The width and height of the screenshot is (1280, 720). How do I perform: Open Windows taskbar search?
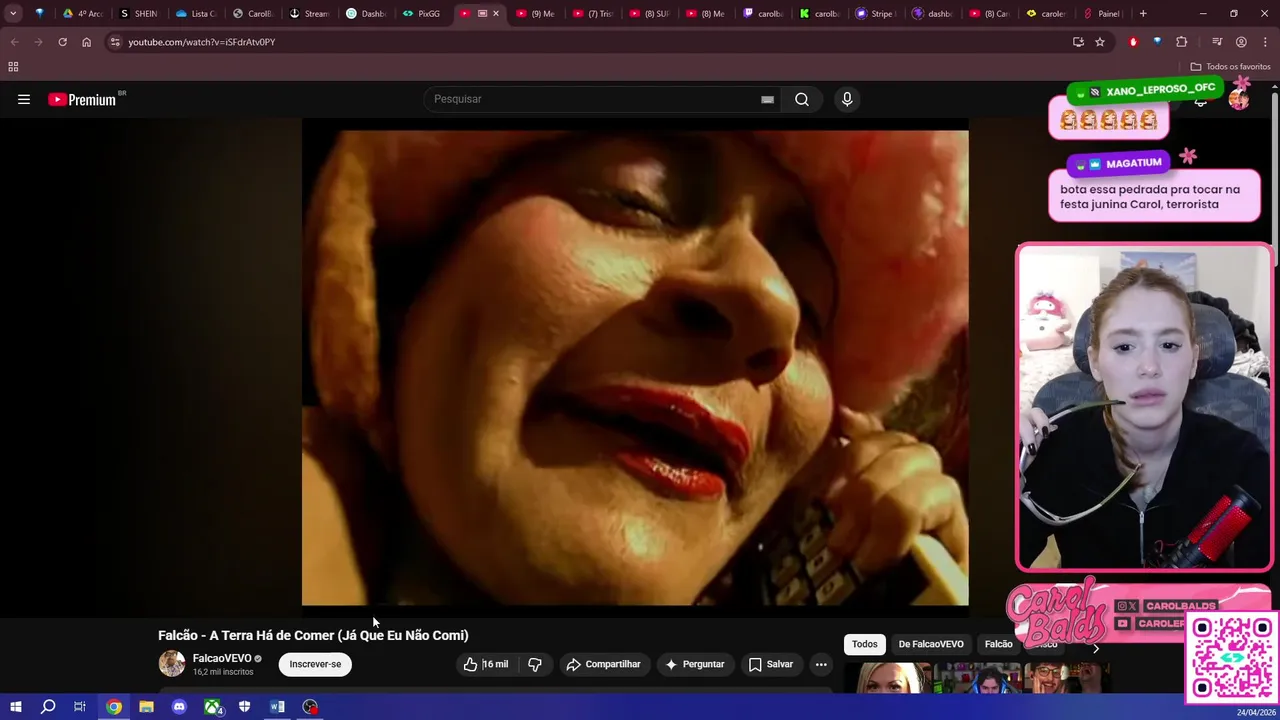tap(48, 707)
